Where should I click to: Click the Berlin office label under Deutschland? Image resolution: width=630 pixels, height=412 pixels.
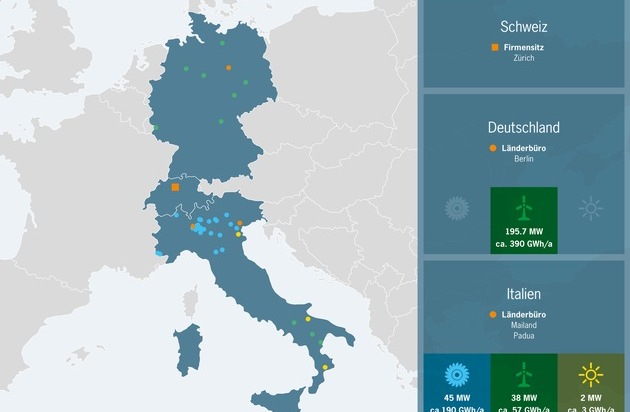[524, 159]
